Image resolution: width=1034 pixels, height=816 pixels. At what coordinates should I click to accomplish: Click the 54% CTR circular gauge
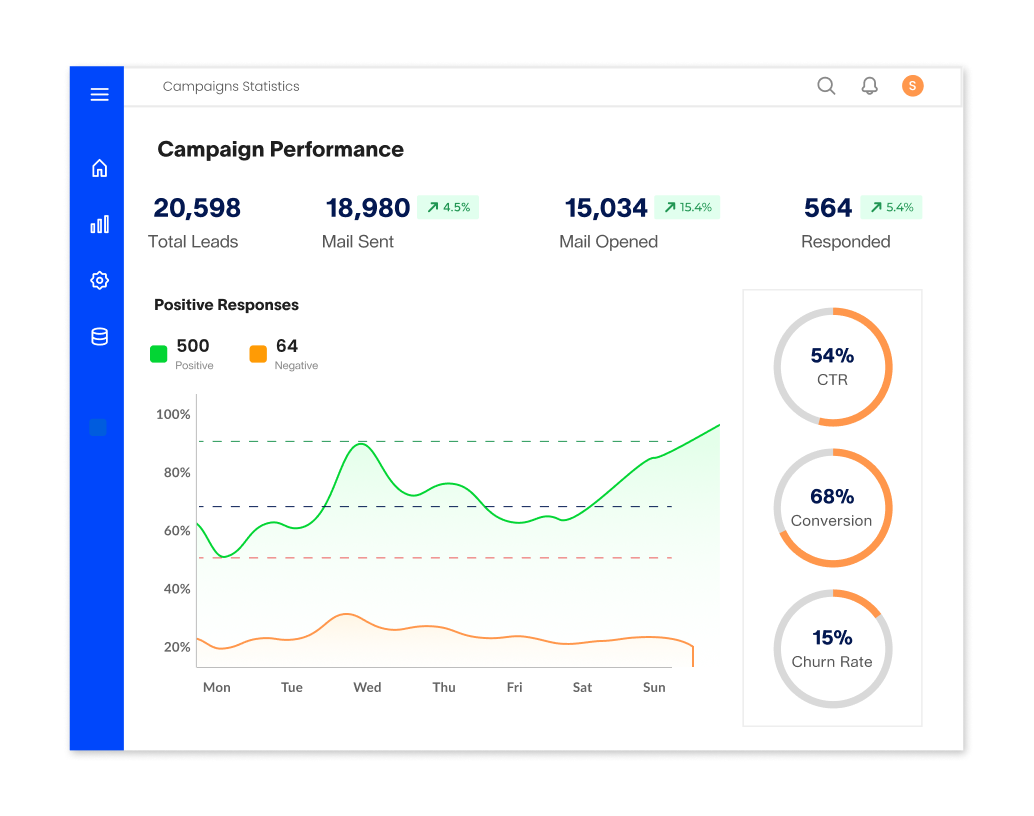[x=833, y=367]
